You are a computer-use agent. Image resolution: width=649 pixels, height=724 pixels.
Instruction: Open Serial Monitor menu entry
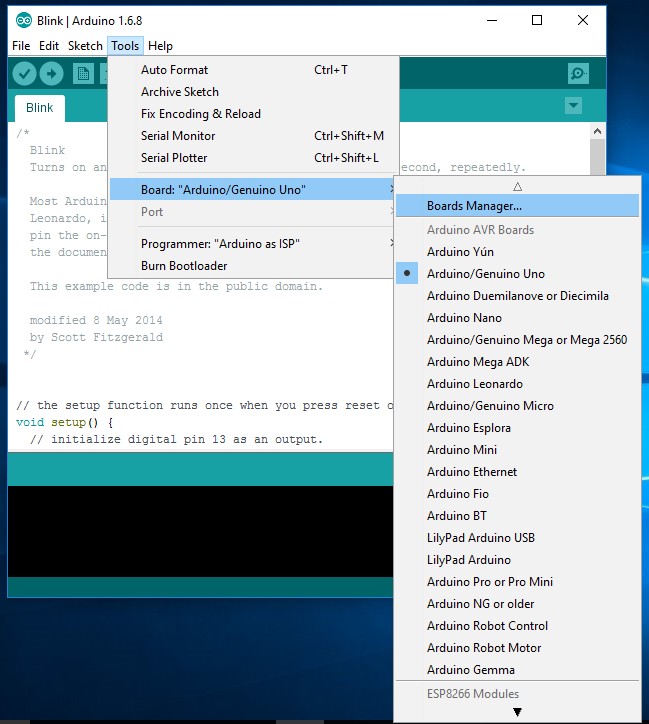(252, 136)
